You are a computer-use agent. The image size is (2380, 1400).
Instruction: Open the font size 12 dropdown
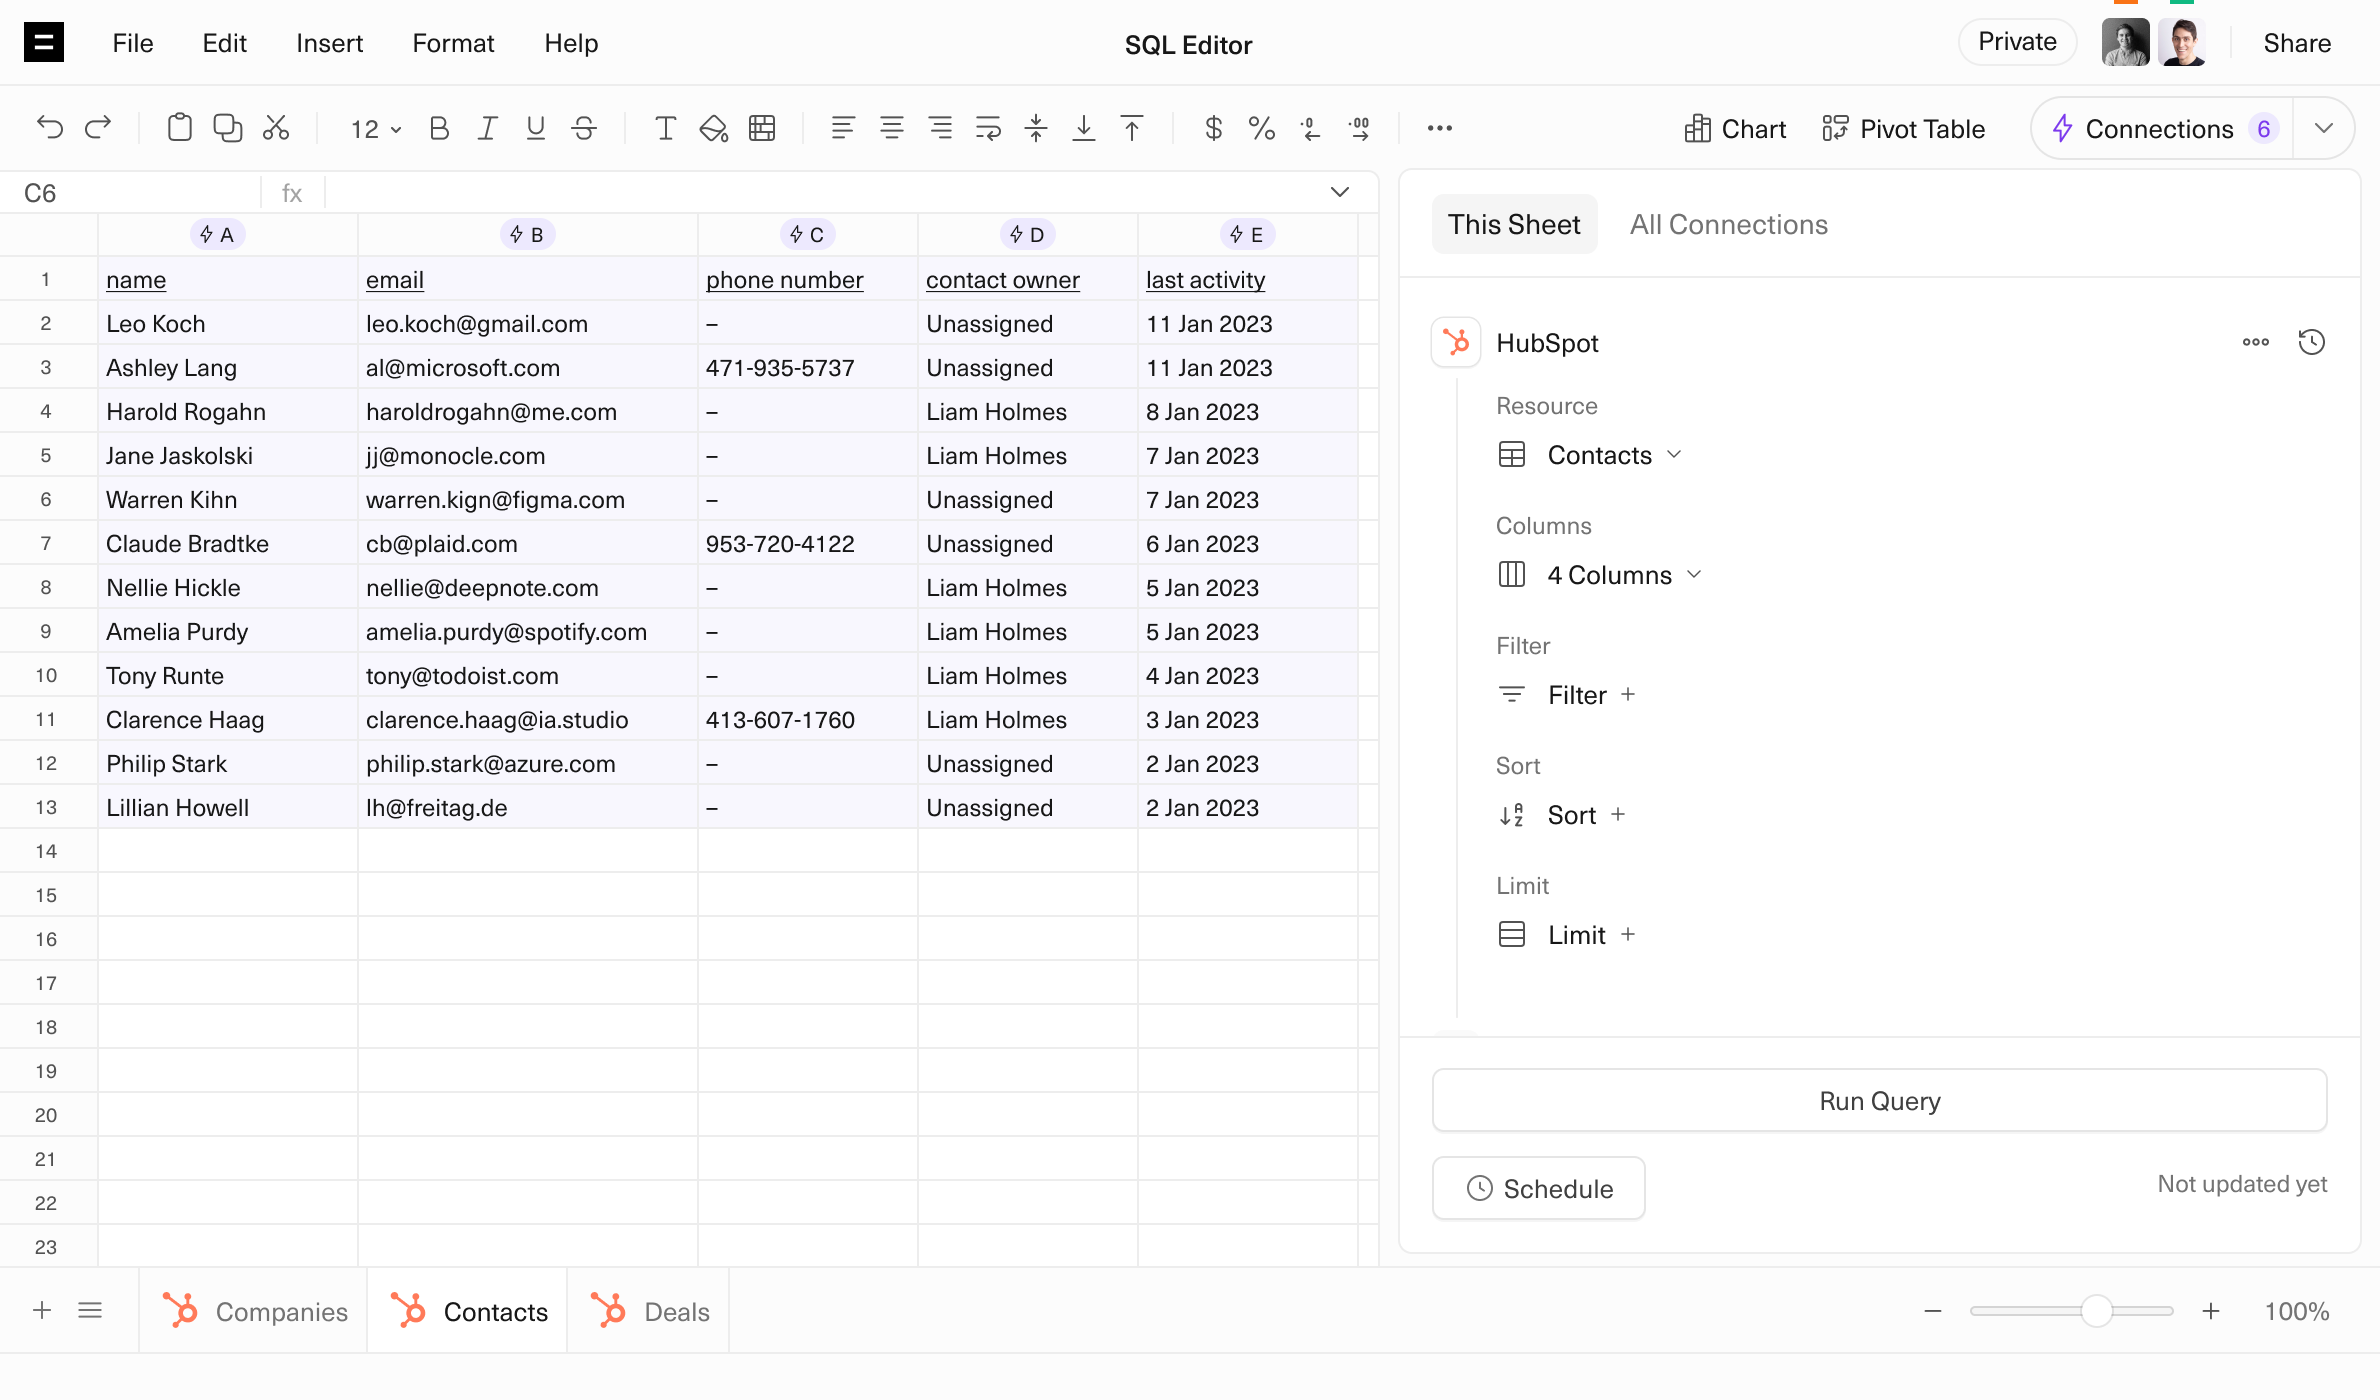(375, 129)
